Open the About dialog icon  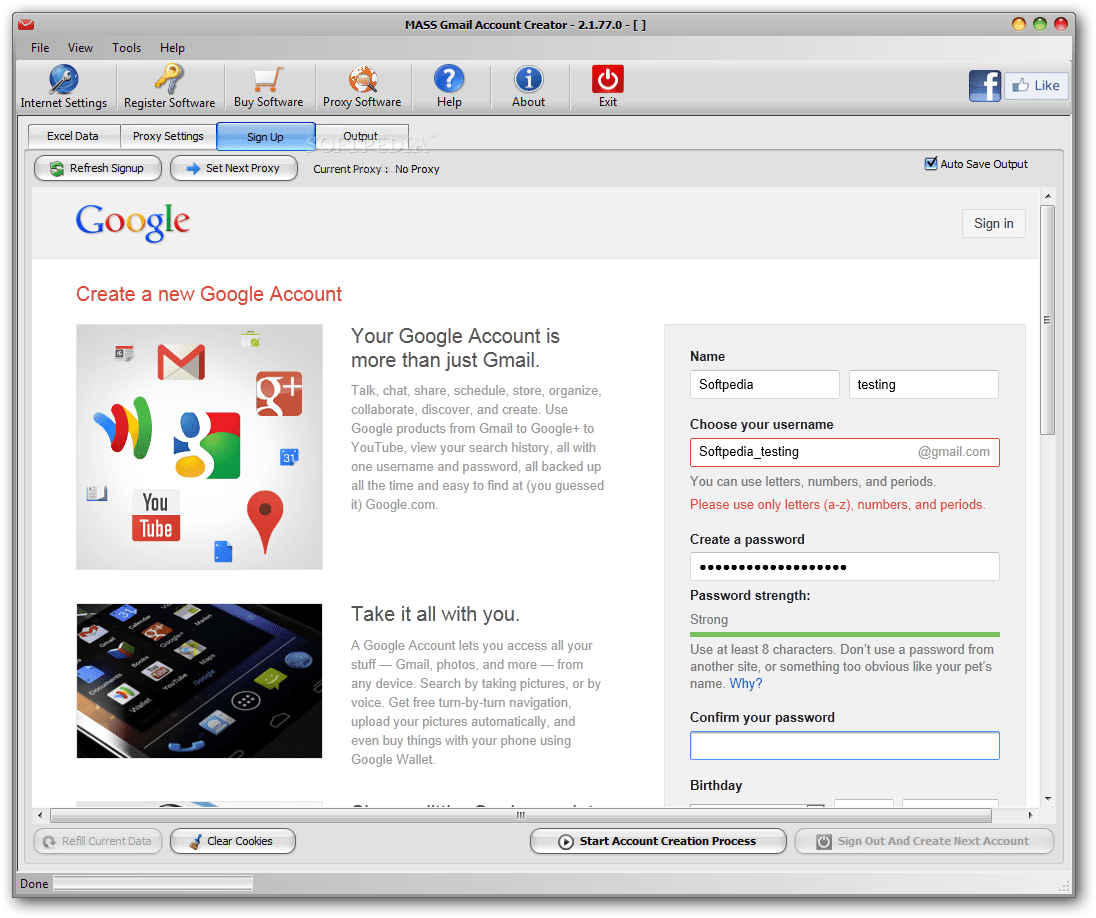[x=528, y=86]
